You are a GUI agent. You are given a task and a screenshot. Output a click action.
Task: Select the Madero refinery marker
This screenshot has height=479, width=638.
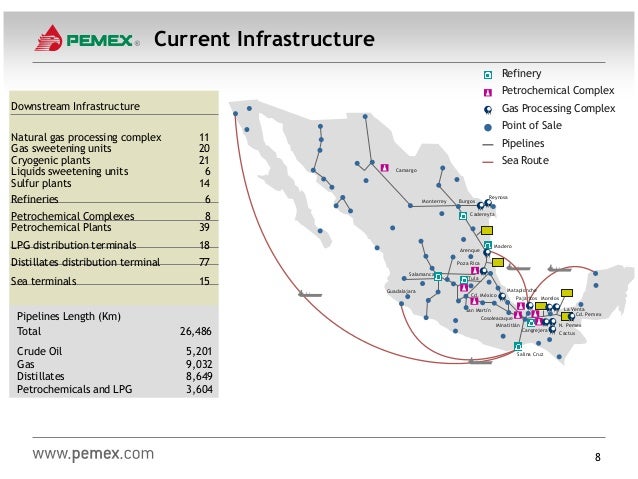(x=488, y=245)
